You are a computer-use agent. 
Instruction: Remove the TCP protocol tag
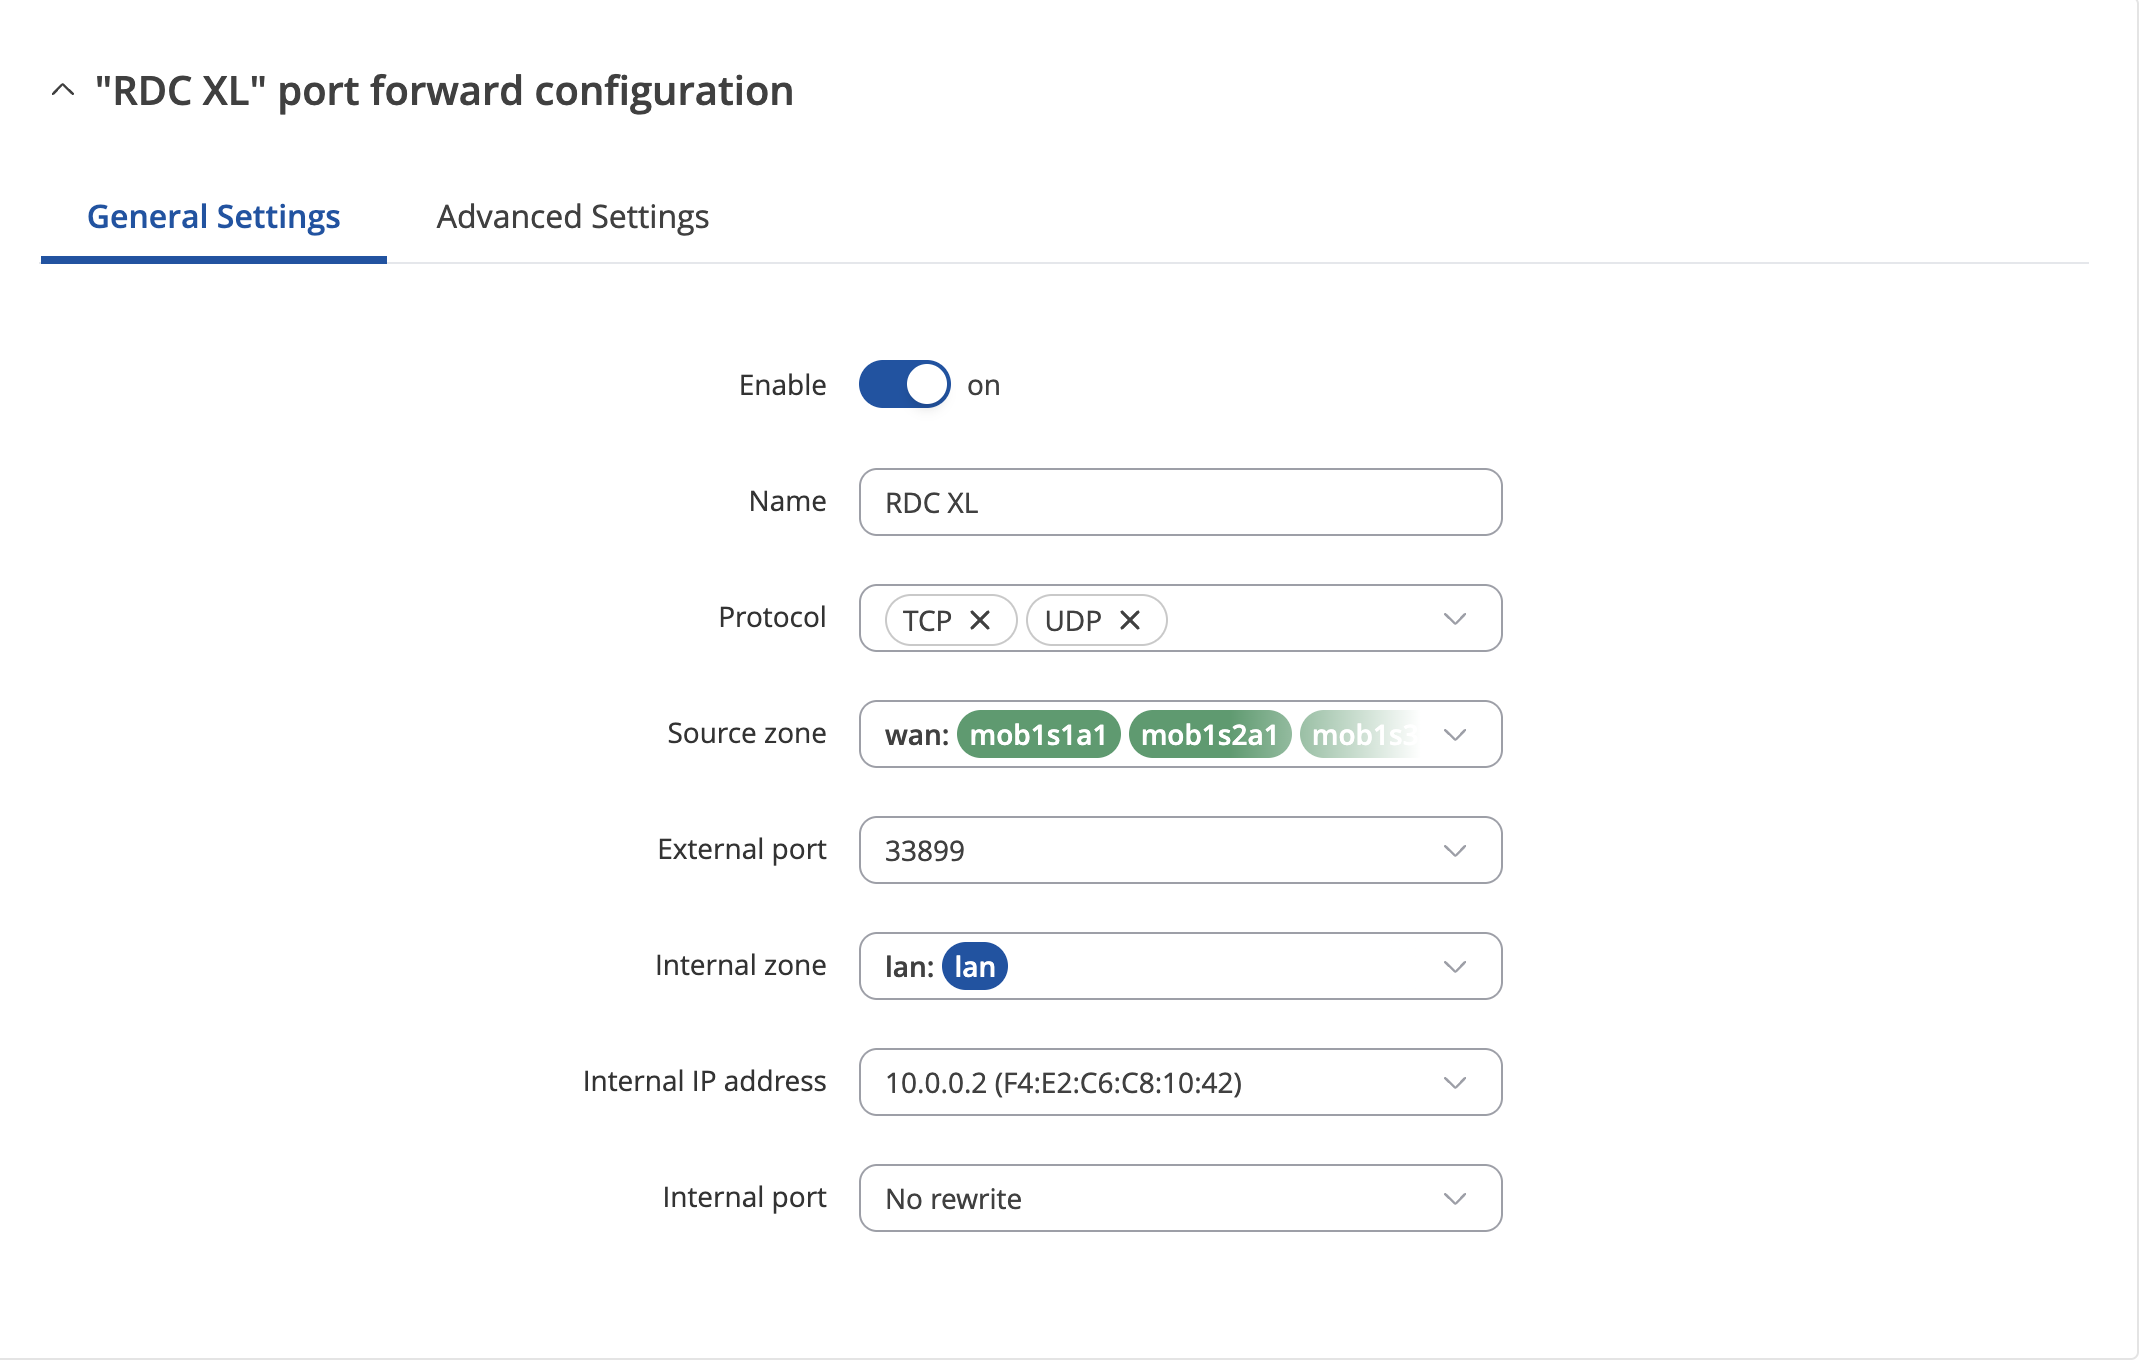click(x=980, y=620)
